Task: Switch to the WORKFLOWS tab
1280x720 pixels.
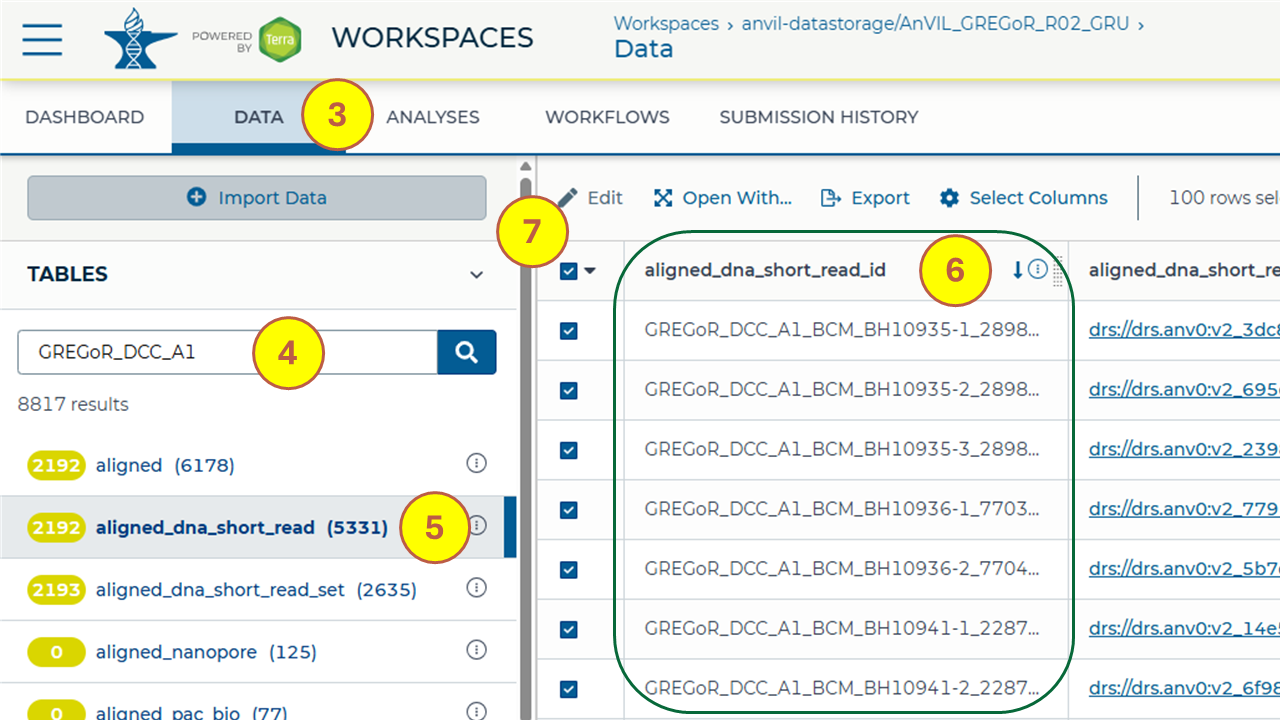Action: pyautogui.click(x=607, y=117)
